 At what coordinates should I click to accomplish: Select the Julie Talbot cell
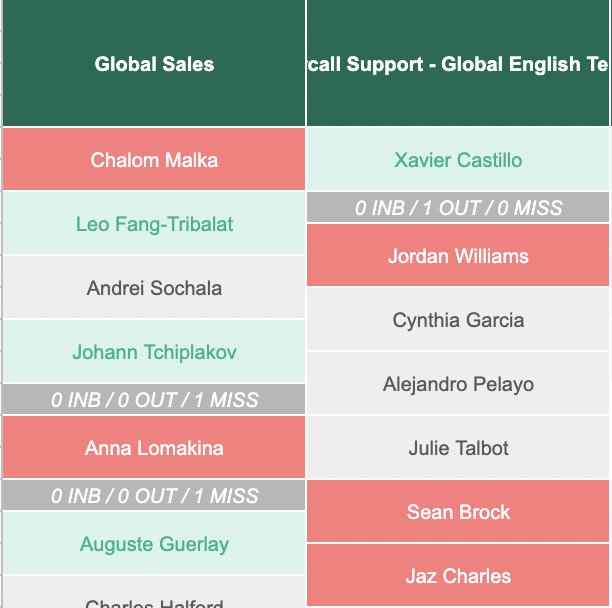coord(459,448)
